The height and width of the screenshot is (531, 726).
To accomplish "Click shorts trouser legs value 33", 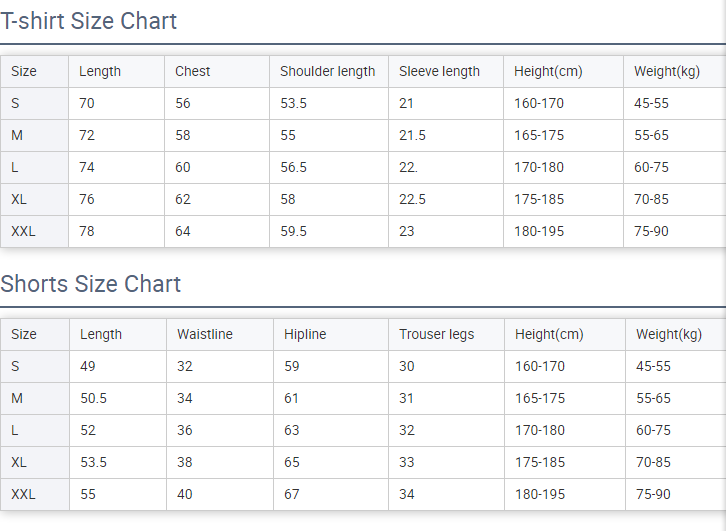I will pyautogui.click(x=407, y=462).
